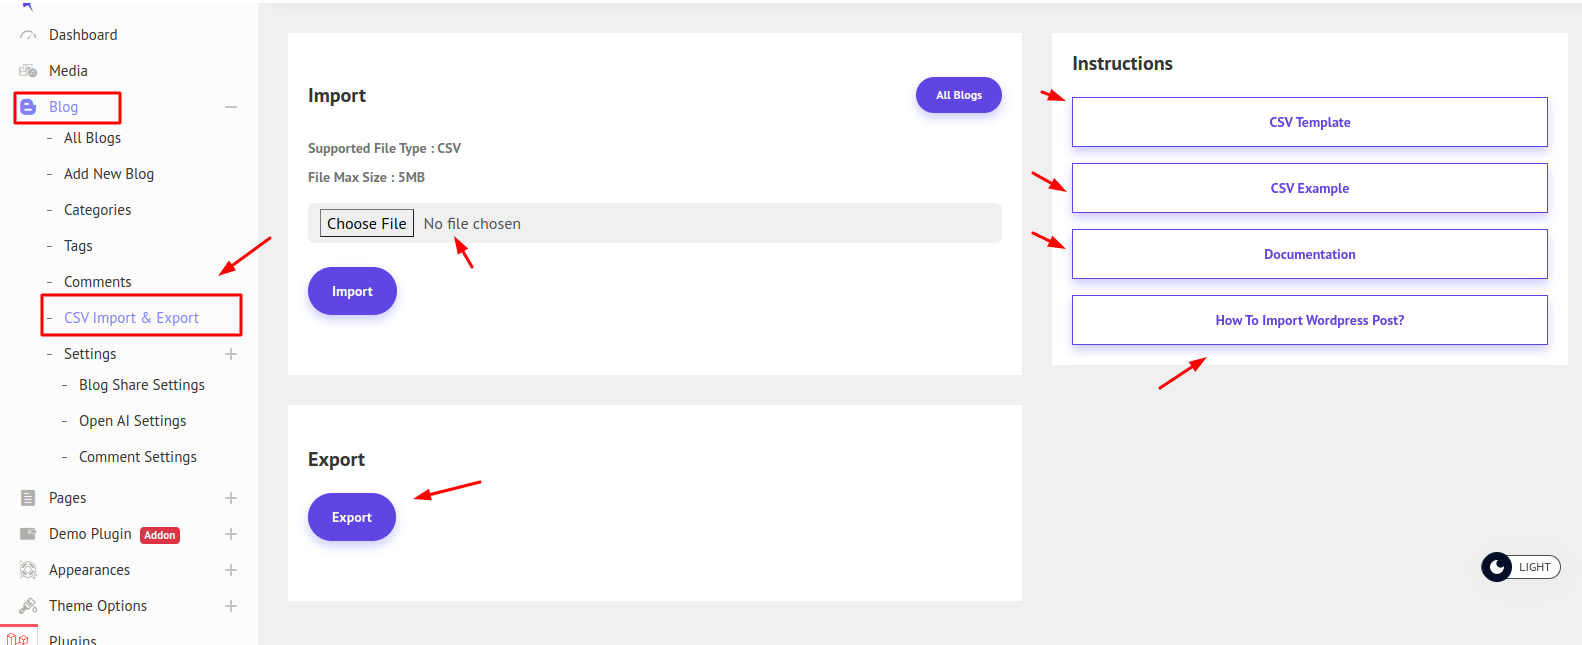Click the Appearances icon

[x=28, y=570]
